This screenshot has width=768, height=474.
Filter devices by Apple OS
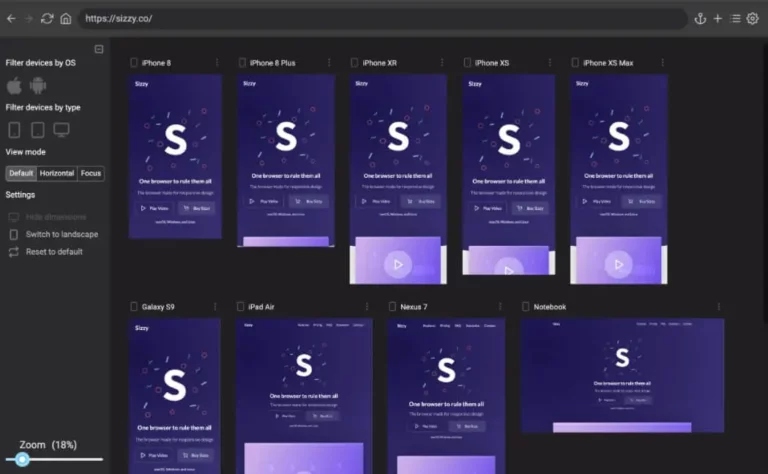coord(14,86)
